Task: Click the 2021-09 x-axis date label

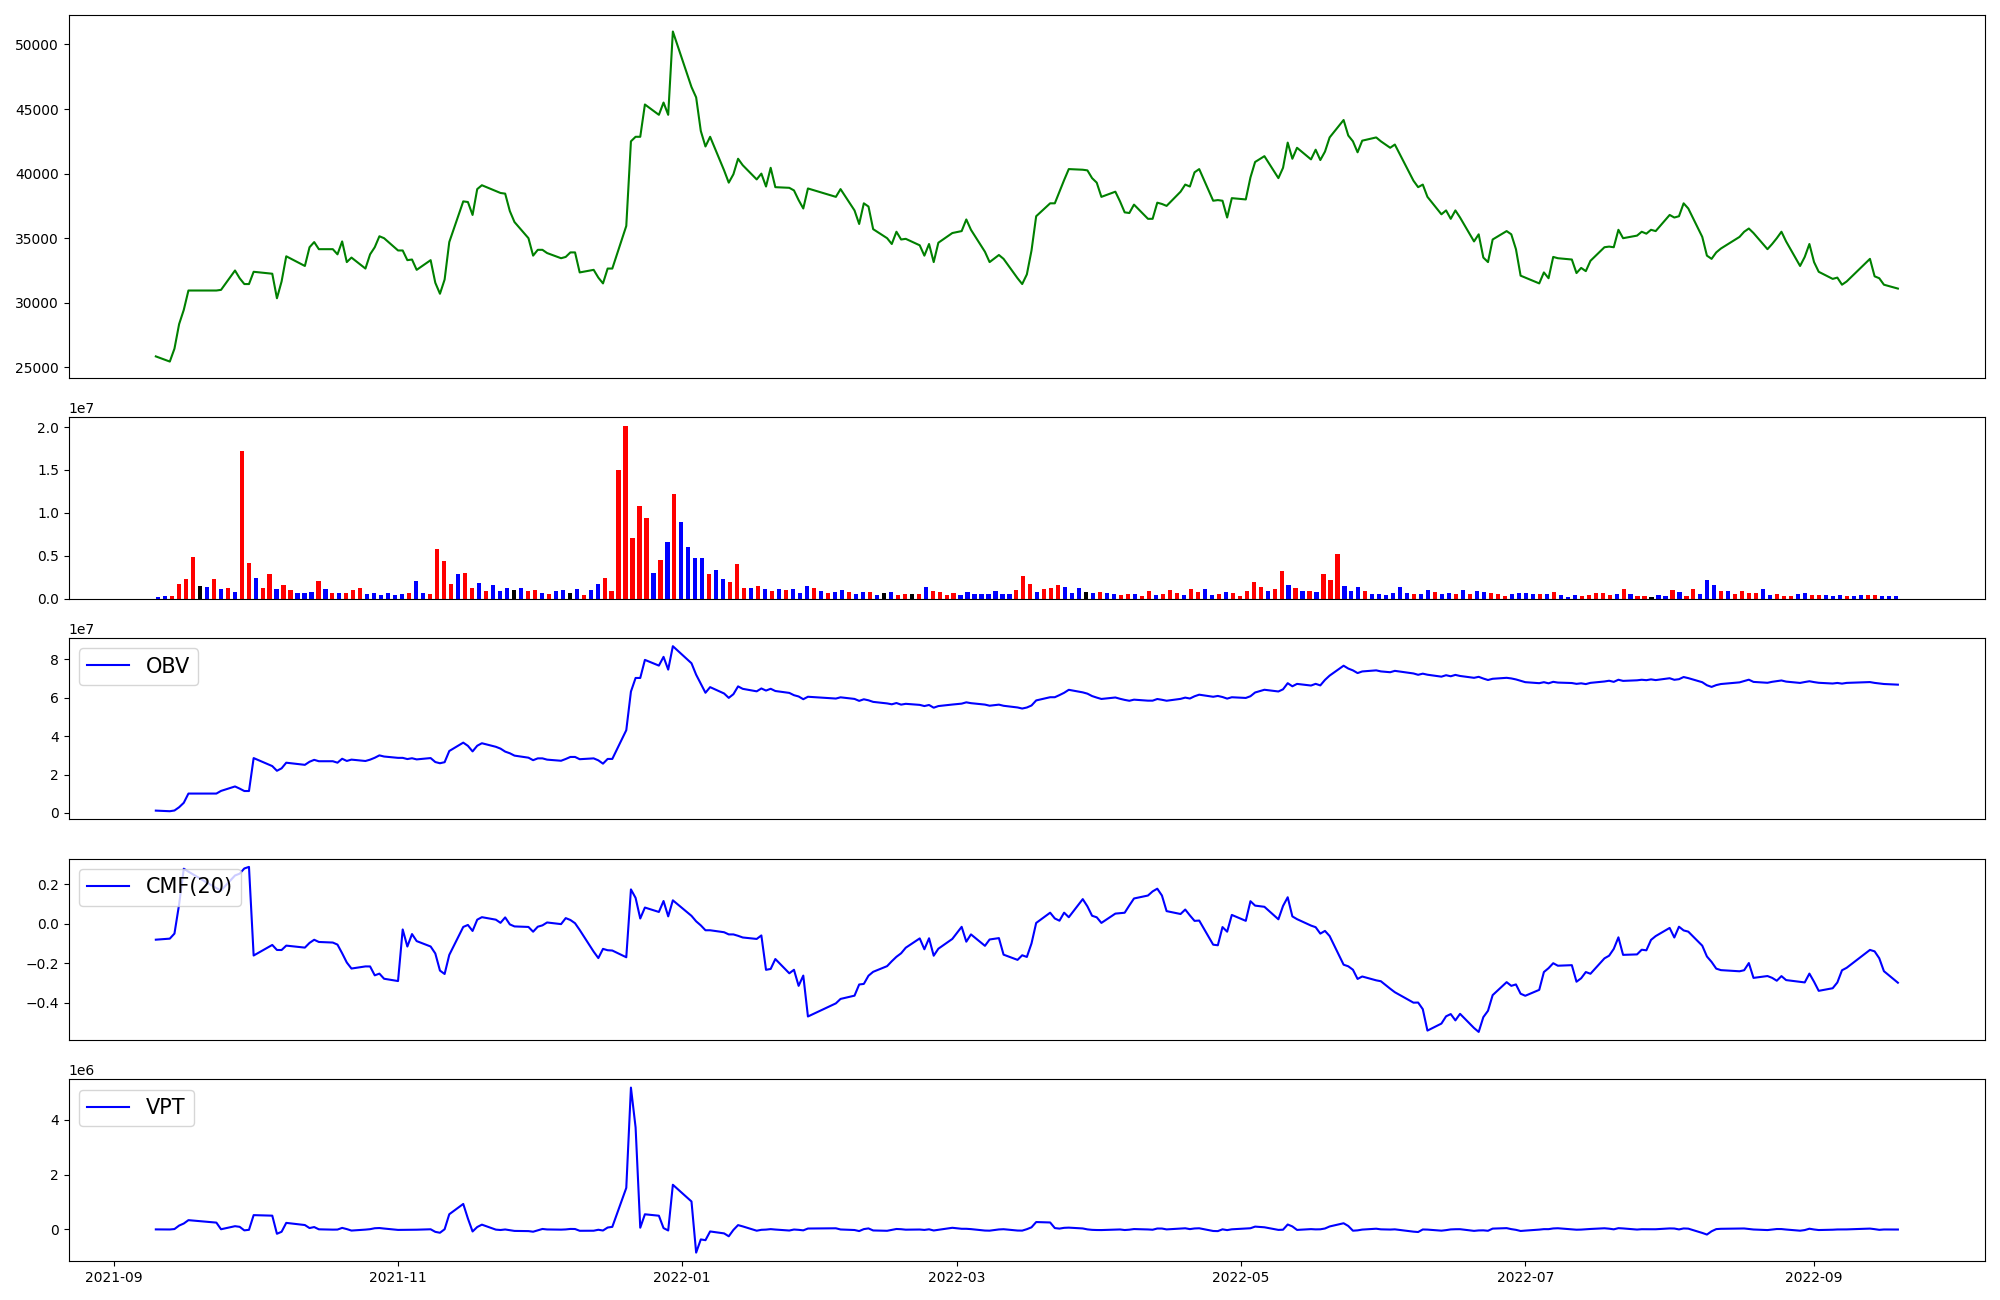Action: (x=114, y=1276)
